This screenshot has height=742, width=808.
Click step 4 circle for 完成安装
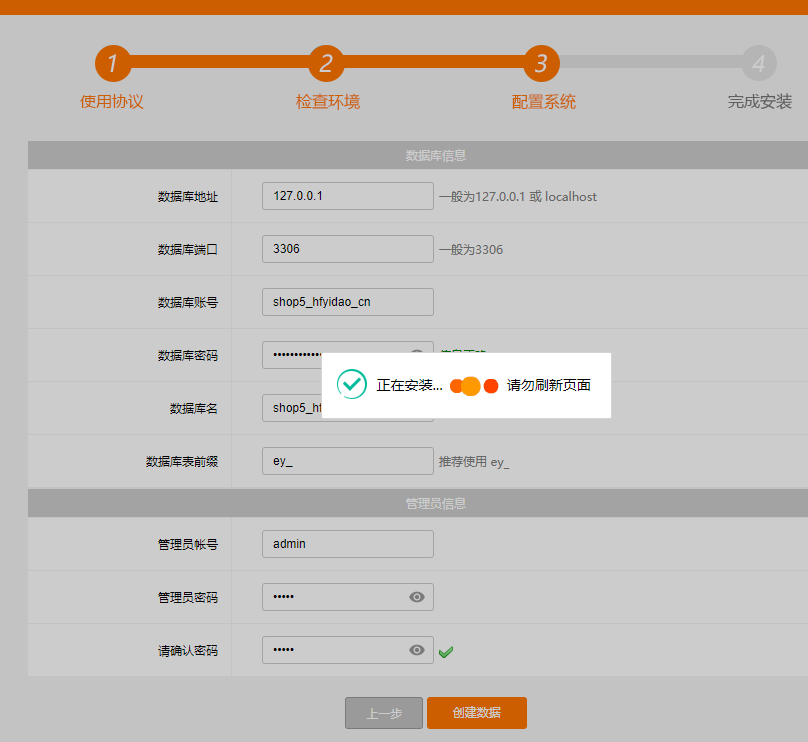coord(759,63)
